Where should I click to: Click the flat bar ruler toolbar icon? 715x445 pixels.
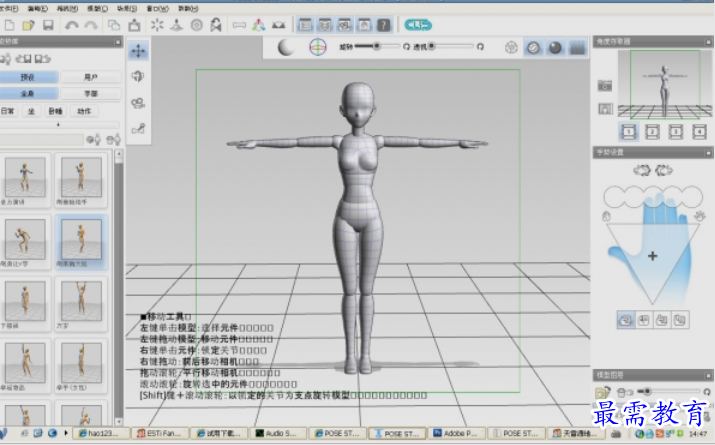coord(239,25)
